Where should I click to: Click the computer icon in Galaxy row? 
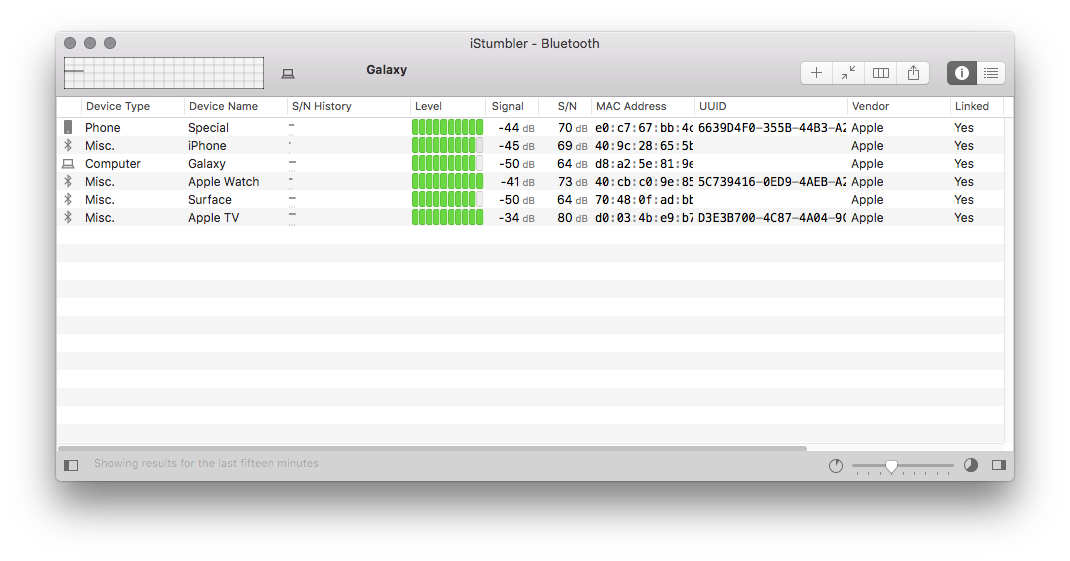pyautogui.click(x=68, y=164)
